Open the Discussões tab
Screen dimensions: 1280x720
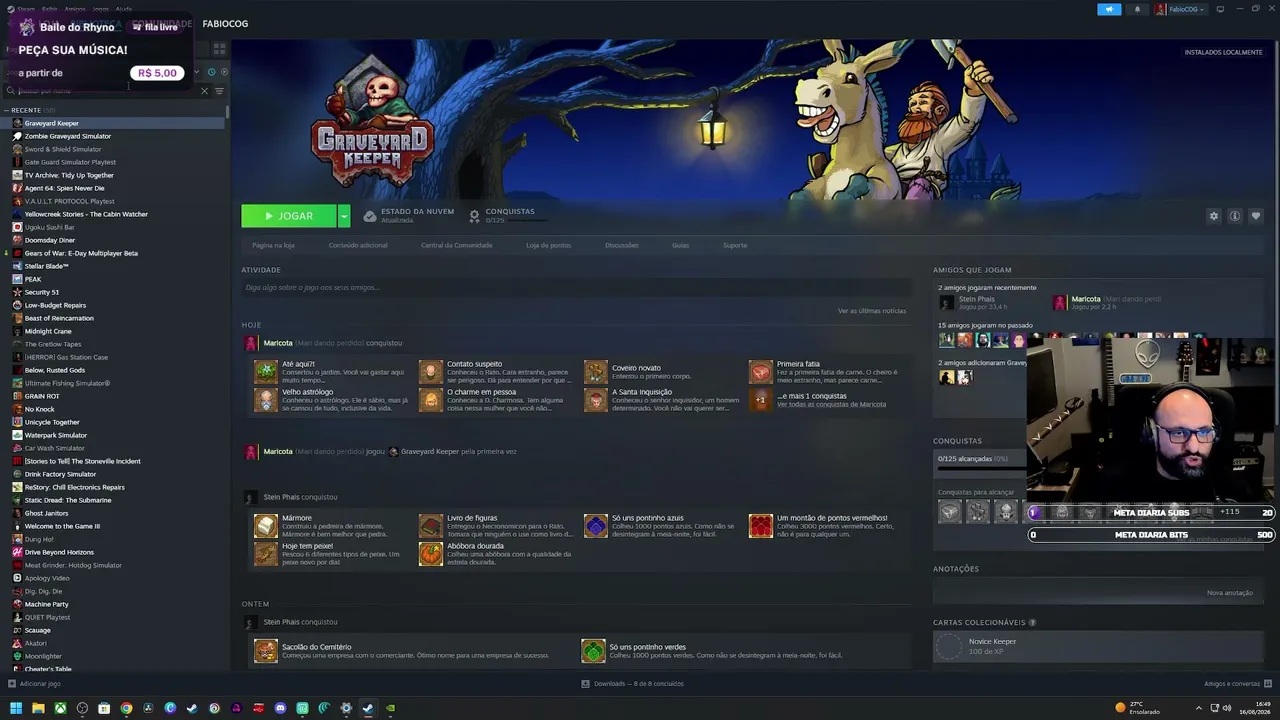pos(622,245)
